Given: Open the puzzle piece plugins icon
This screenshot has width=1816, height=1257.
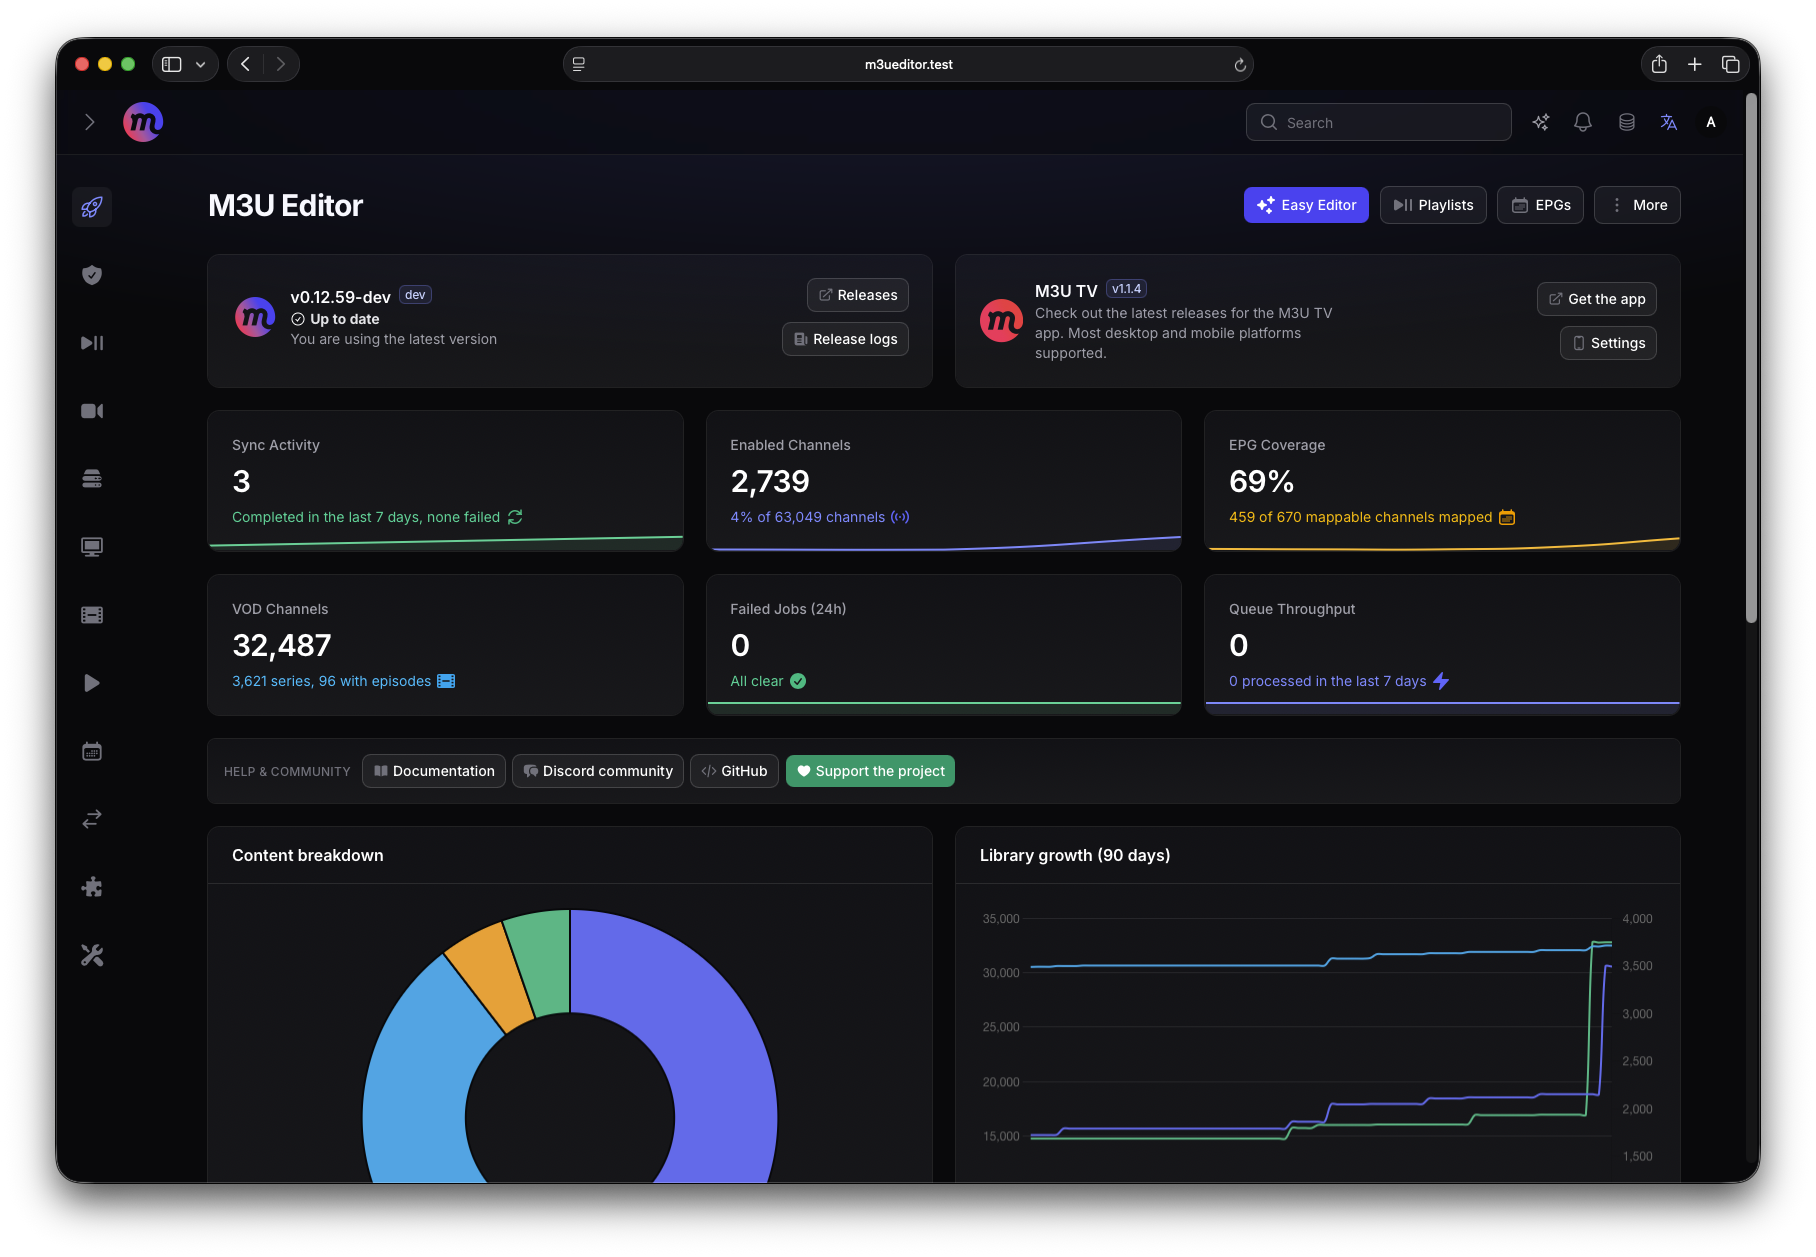Looking at the screenshot, I should point(92,887).
